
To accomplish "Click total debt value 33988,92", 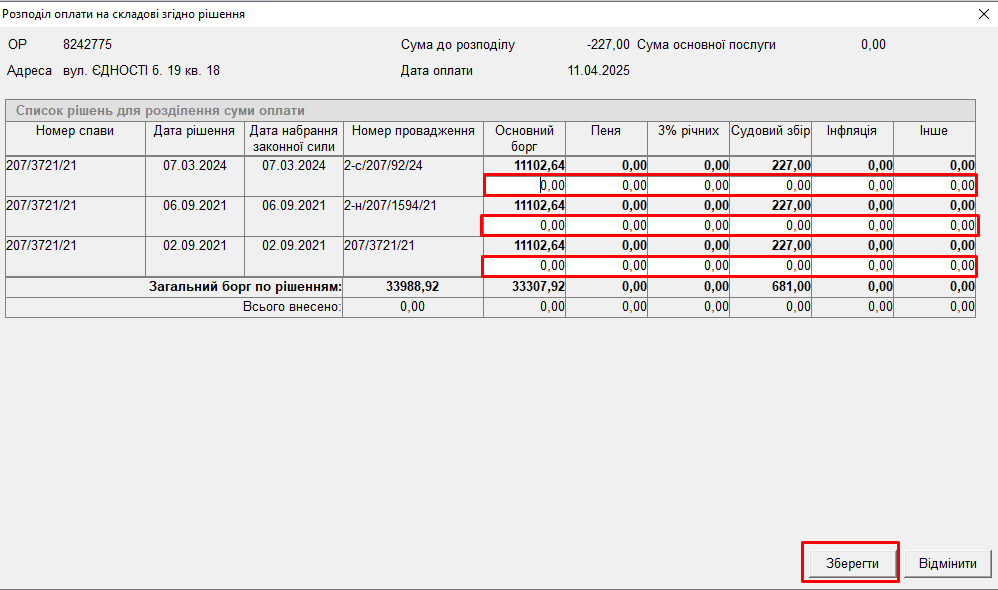I will click(x=412, y=287).
